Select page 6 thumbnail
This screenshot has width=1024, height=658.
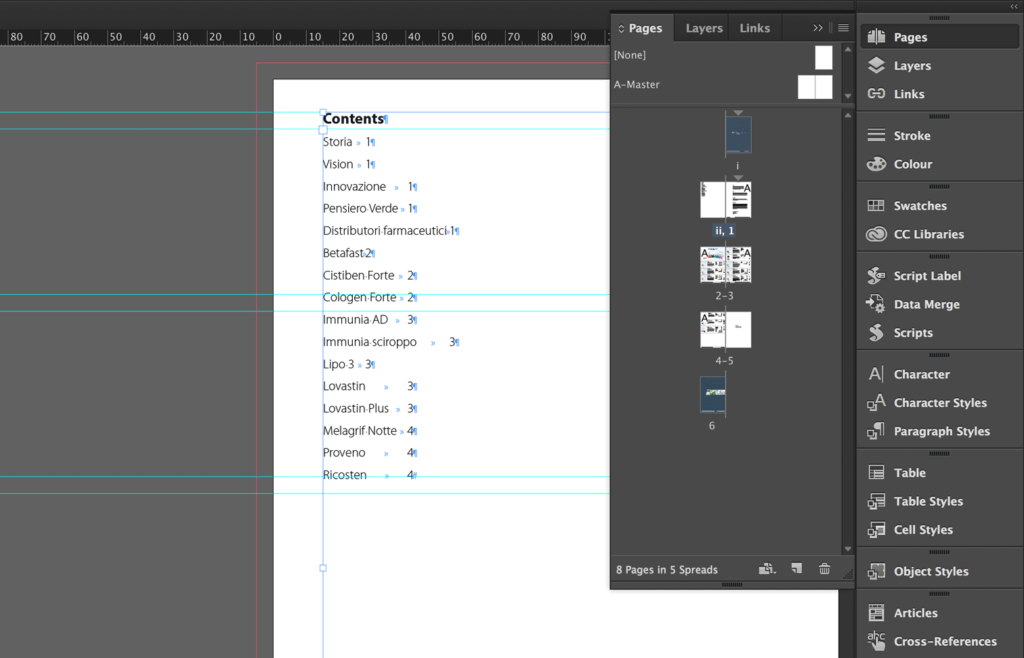pyautogui.click(x=712, y=394)
